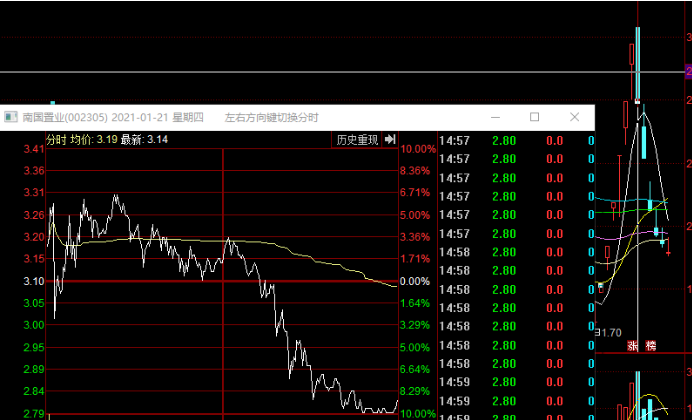Click the 历史重现 replay button
Screen dimensions: 692x420
[x=357, y=140]
